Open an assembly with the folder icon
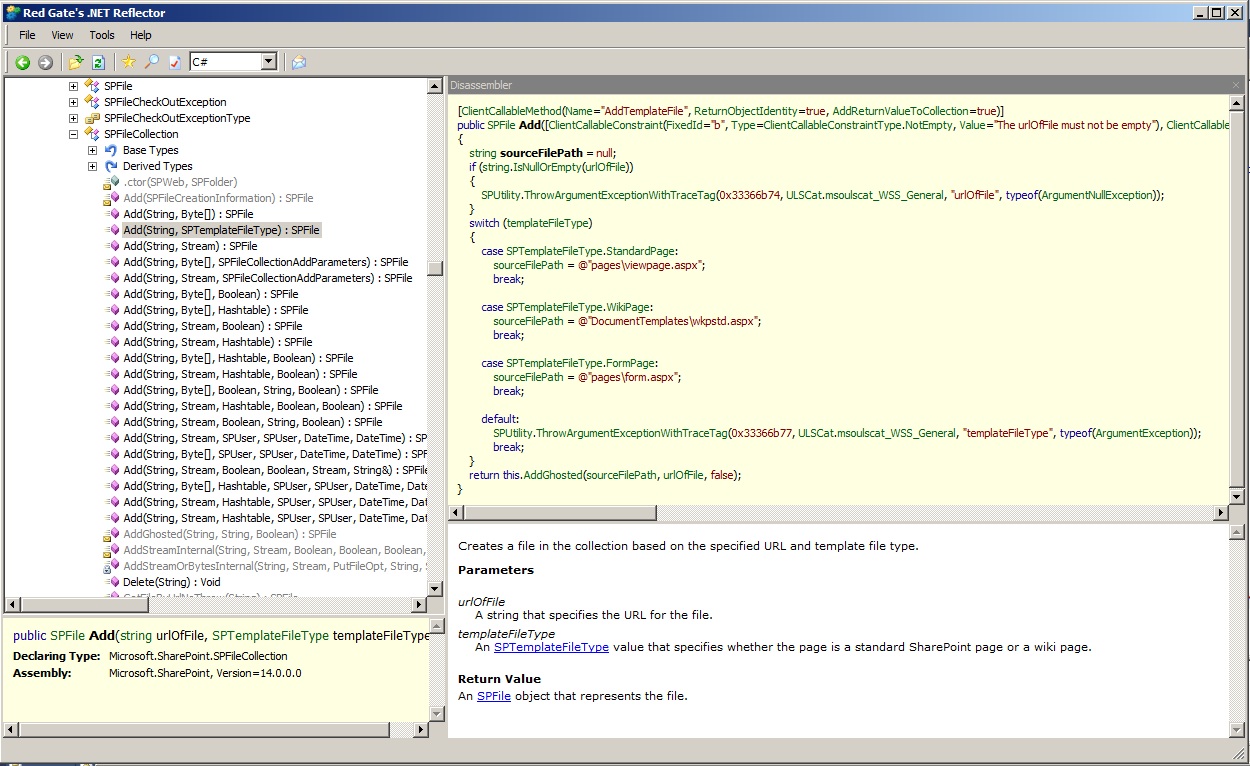This screenshot has width=1250, height=766. 76,62
